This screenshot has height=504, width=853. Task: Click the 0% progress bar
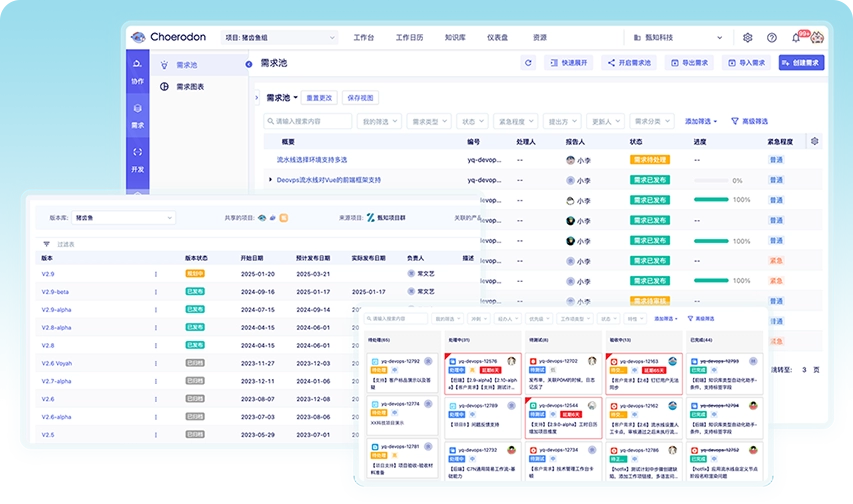click(x=711, y=180)
